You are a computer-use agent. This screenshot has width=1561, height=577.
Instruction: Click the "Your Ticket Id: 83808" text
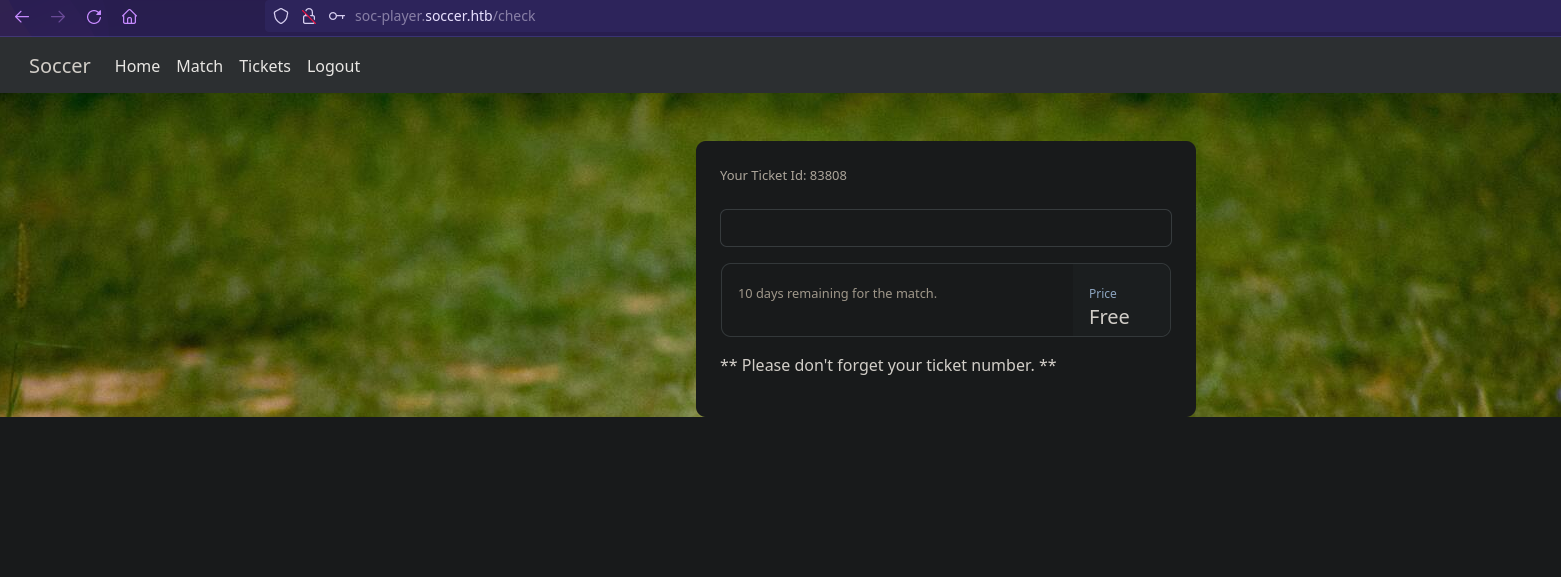pyautogui.click(x=783, y=176)
